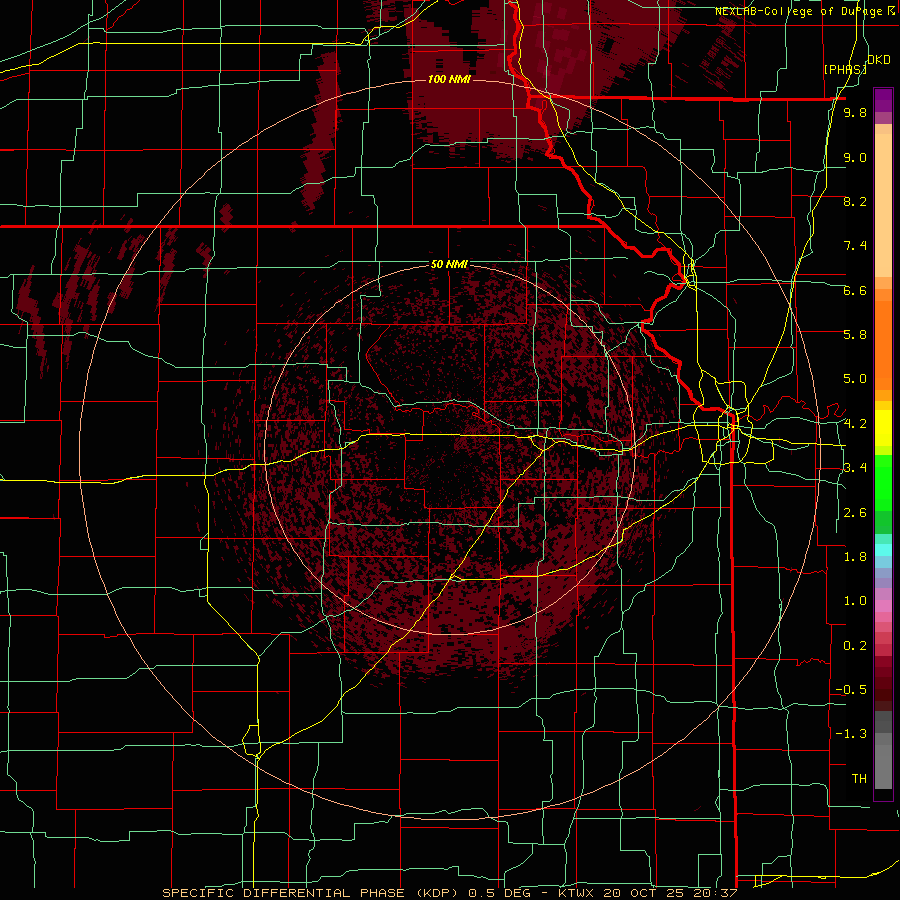Pick the purple segment atop the color bar

pos(883,100)
